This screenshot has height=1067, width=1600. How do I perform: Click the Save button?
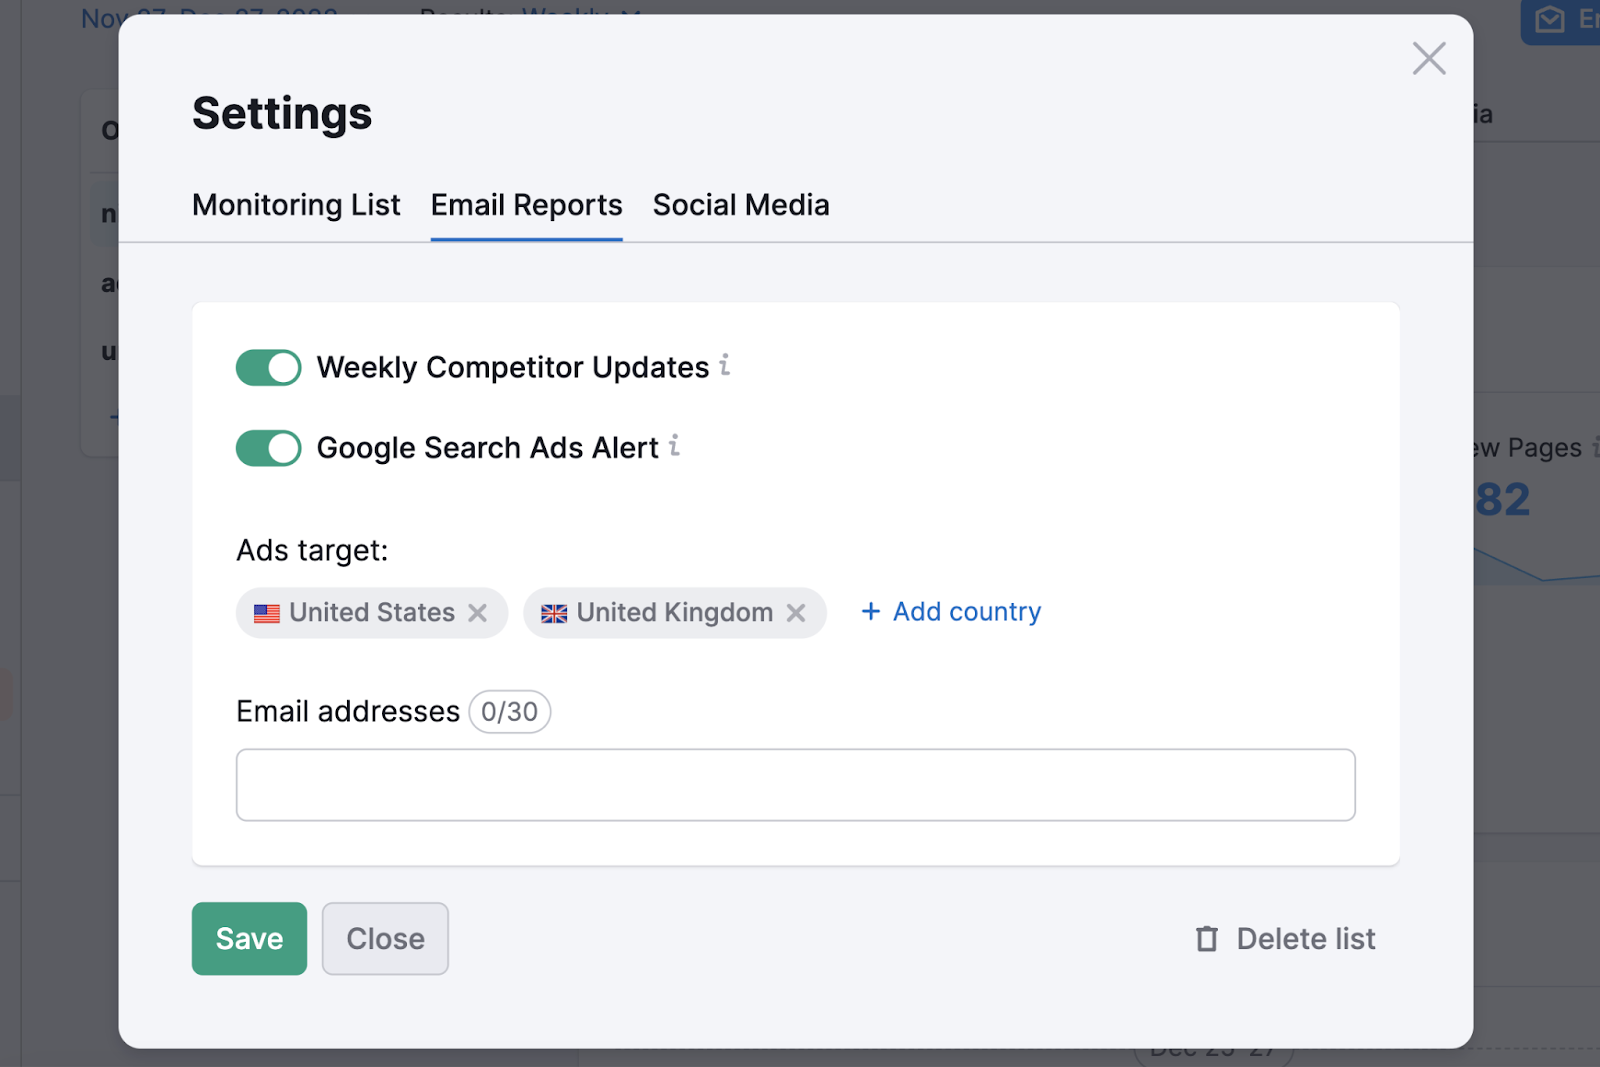249,939
